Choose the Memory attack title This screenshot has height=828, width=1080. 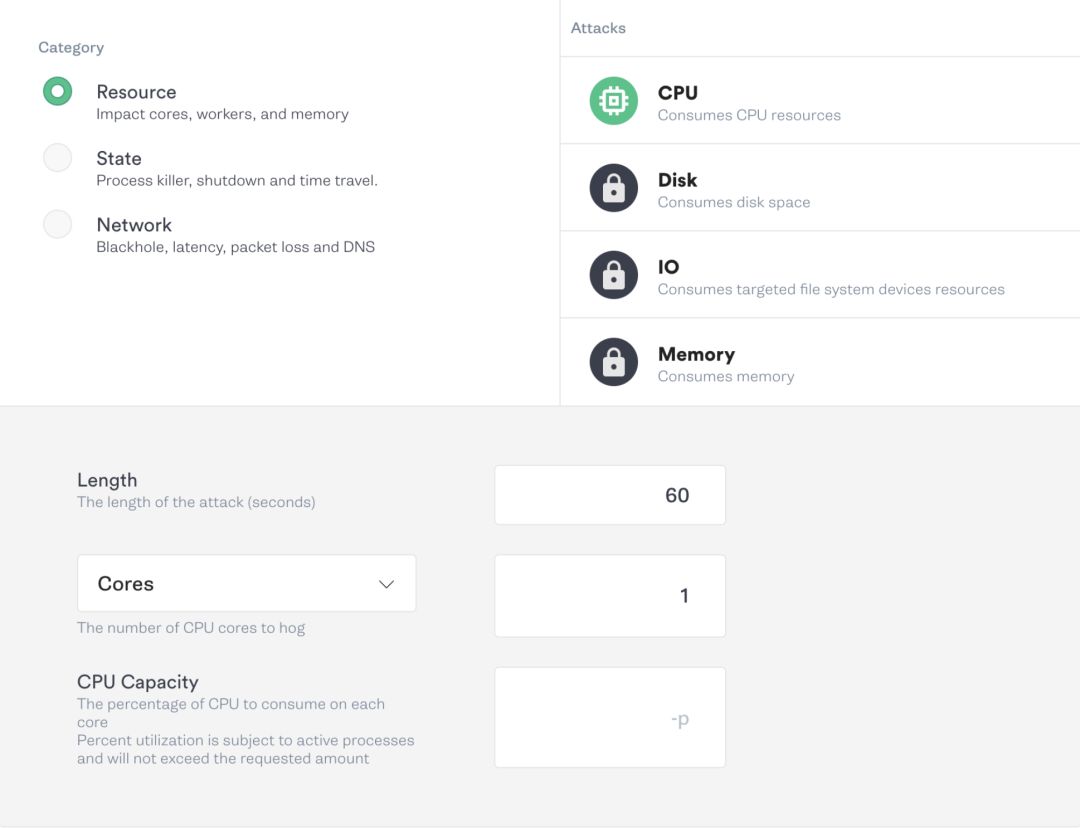(x=696, y=354)
